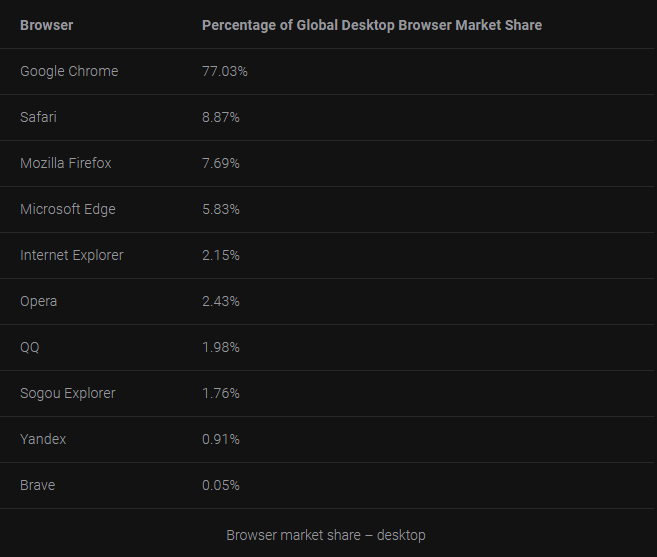The width and height of the screenshot is (657, 557).
Task: Select the Sogou Explorer cell
Action: click(68, 393)
